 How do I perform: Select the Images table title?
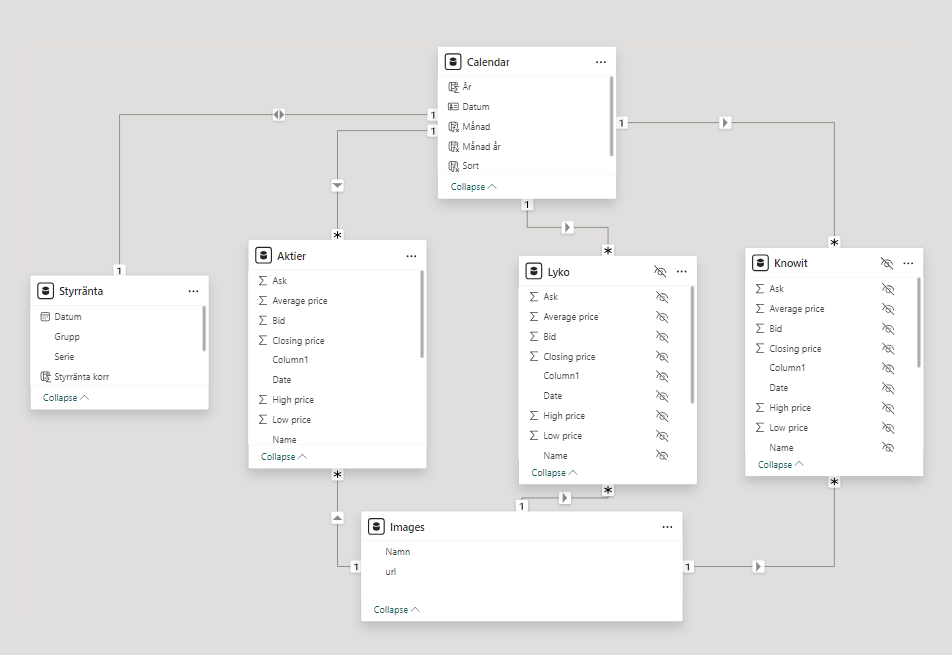pyautogui.click(x=407, y=527)
